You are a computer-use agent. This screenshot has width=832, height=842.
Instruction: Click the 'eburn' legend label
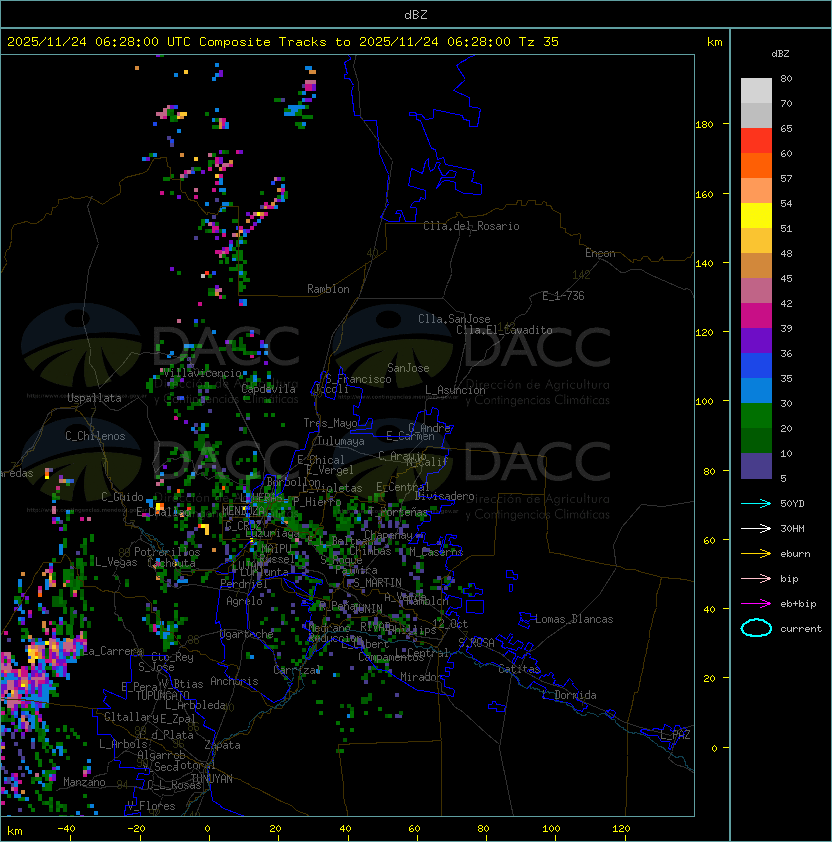pos(795,554)
